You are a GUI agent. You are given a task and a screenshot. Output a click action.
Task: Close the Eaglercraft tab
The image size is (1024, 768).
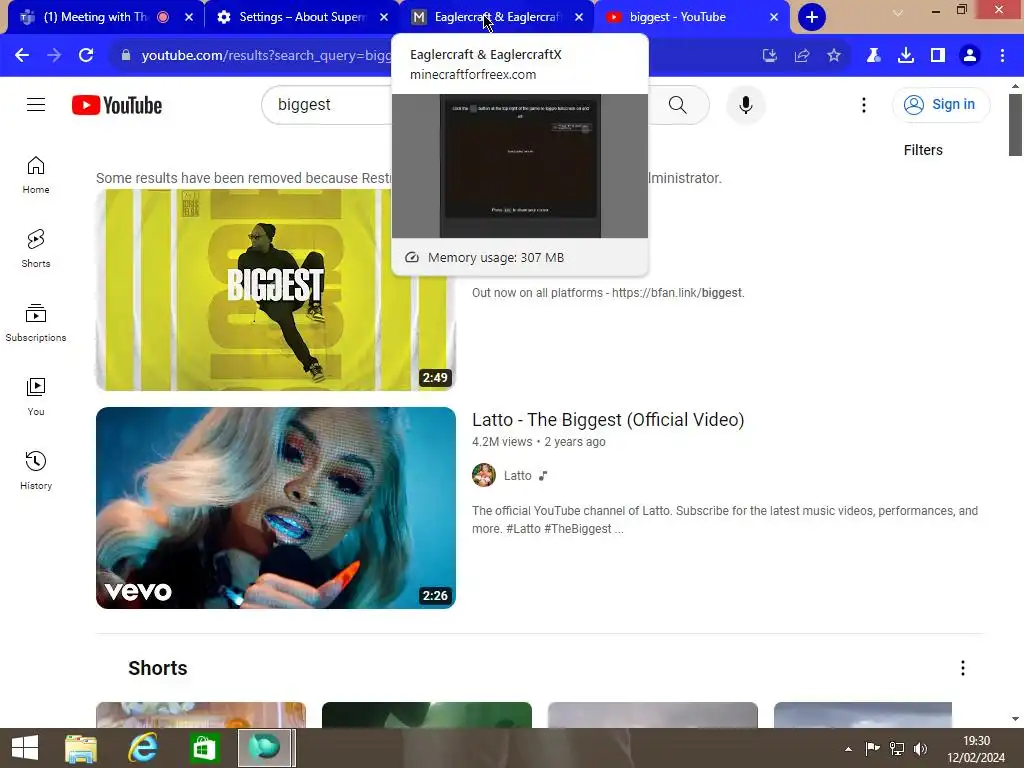point(579,17)
